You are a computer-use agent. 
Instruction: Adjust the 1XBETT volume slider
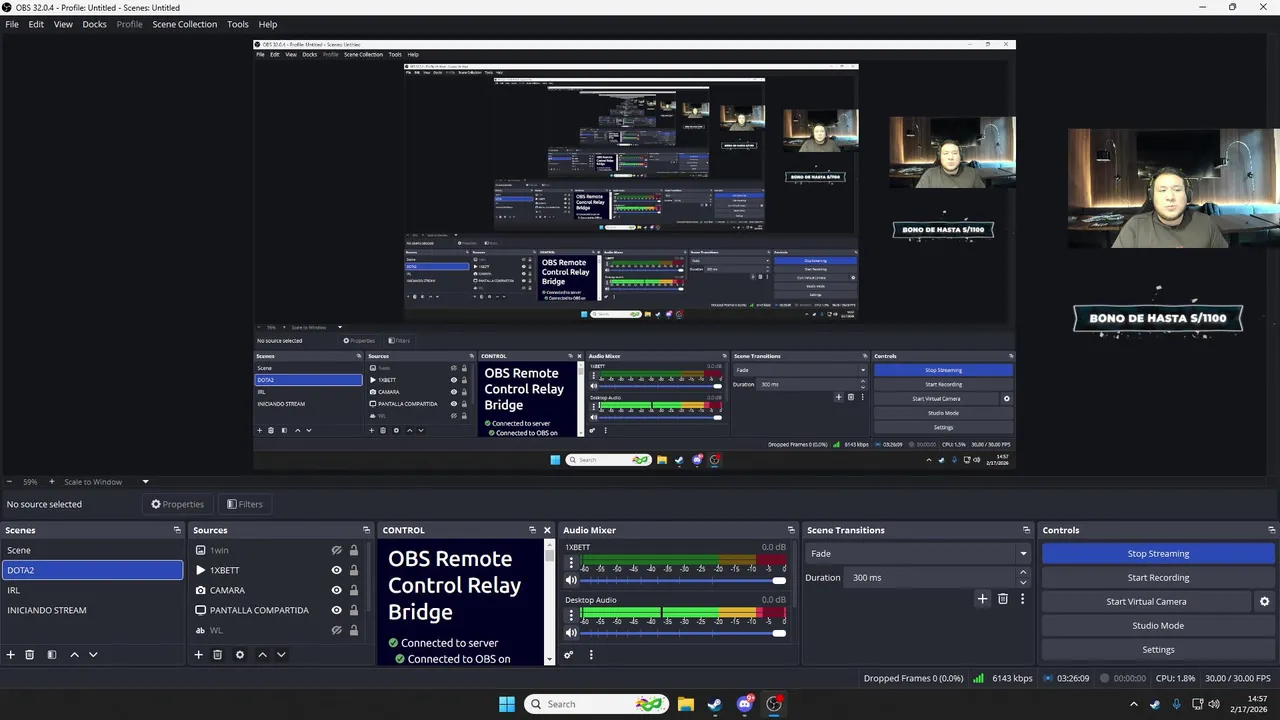683,581
